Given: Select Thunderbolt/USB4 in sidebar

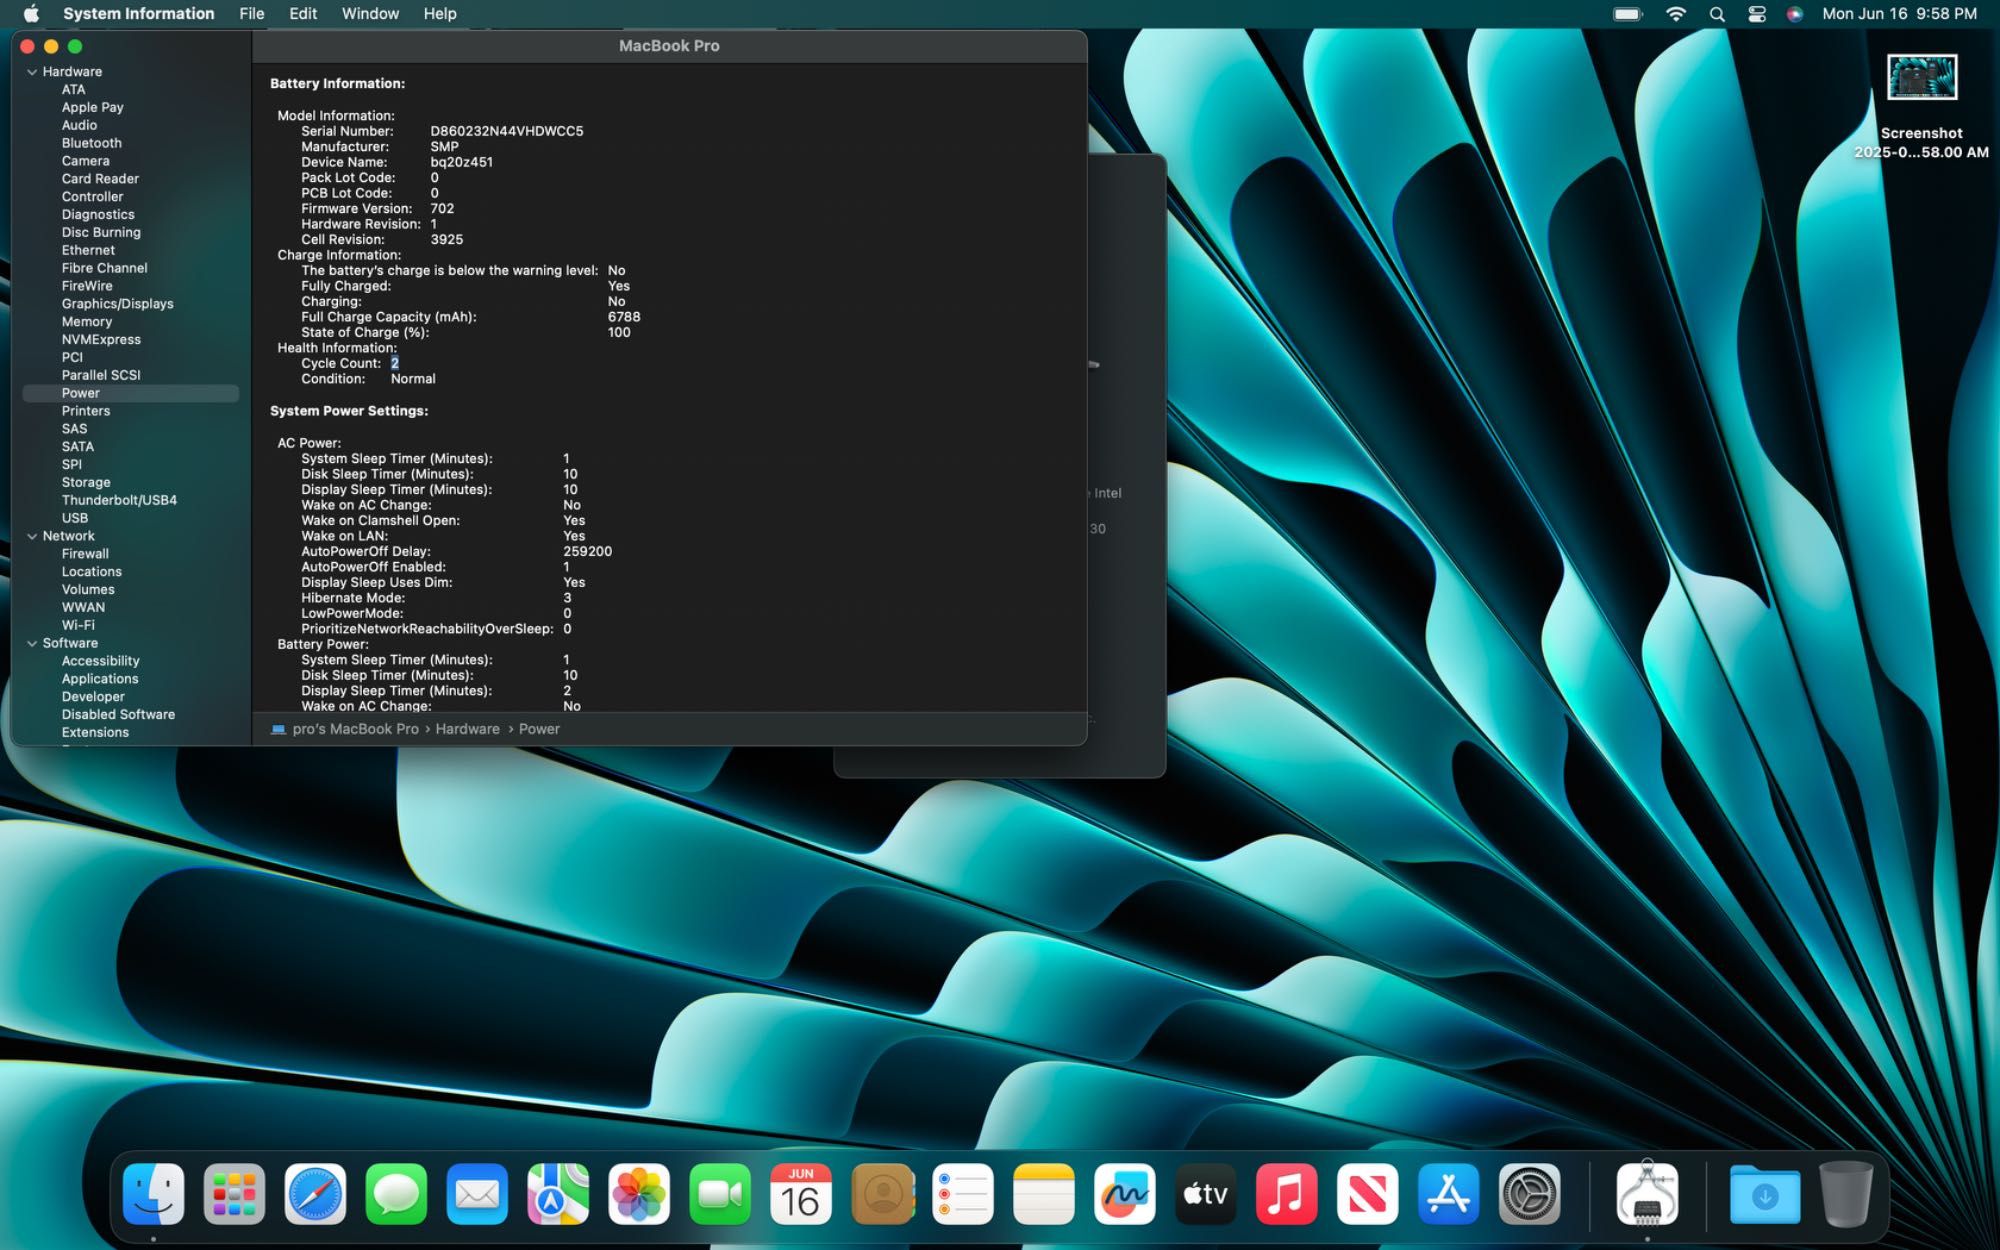Looking at the screenshot, I should coord(119,500).
